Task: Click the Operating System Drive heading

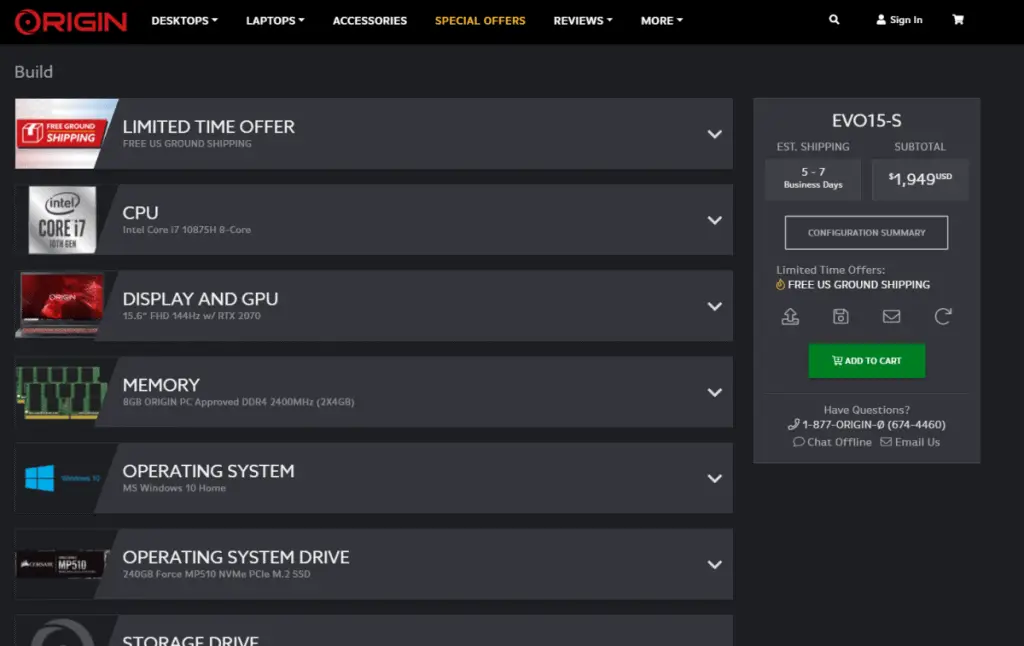Action: tap(236, 558)
